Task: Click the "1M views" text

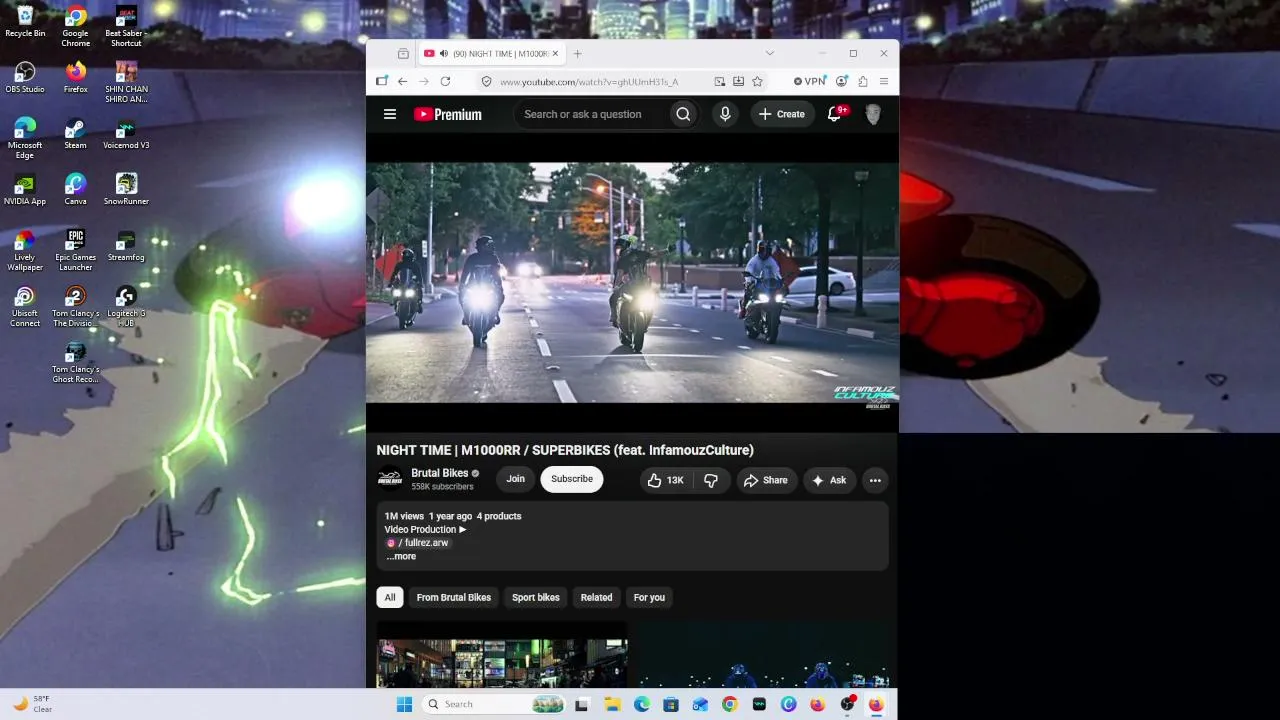Action: tap(404, 516)
